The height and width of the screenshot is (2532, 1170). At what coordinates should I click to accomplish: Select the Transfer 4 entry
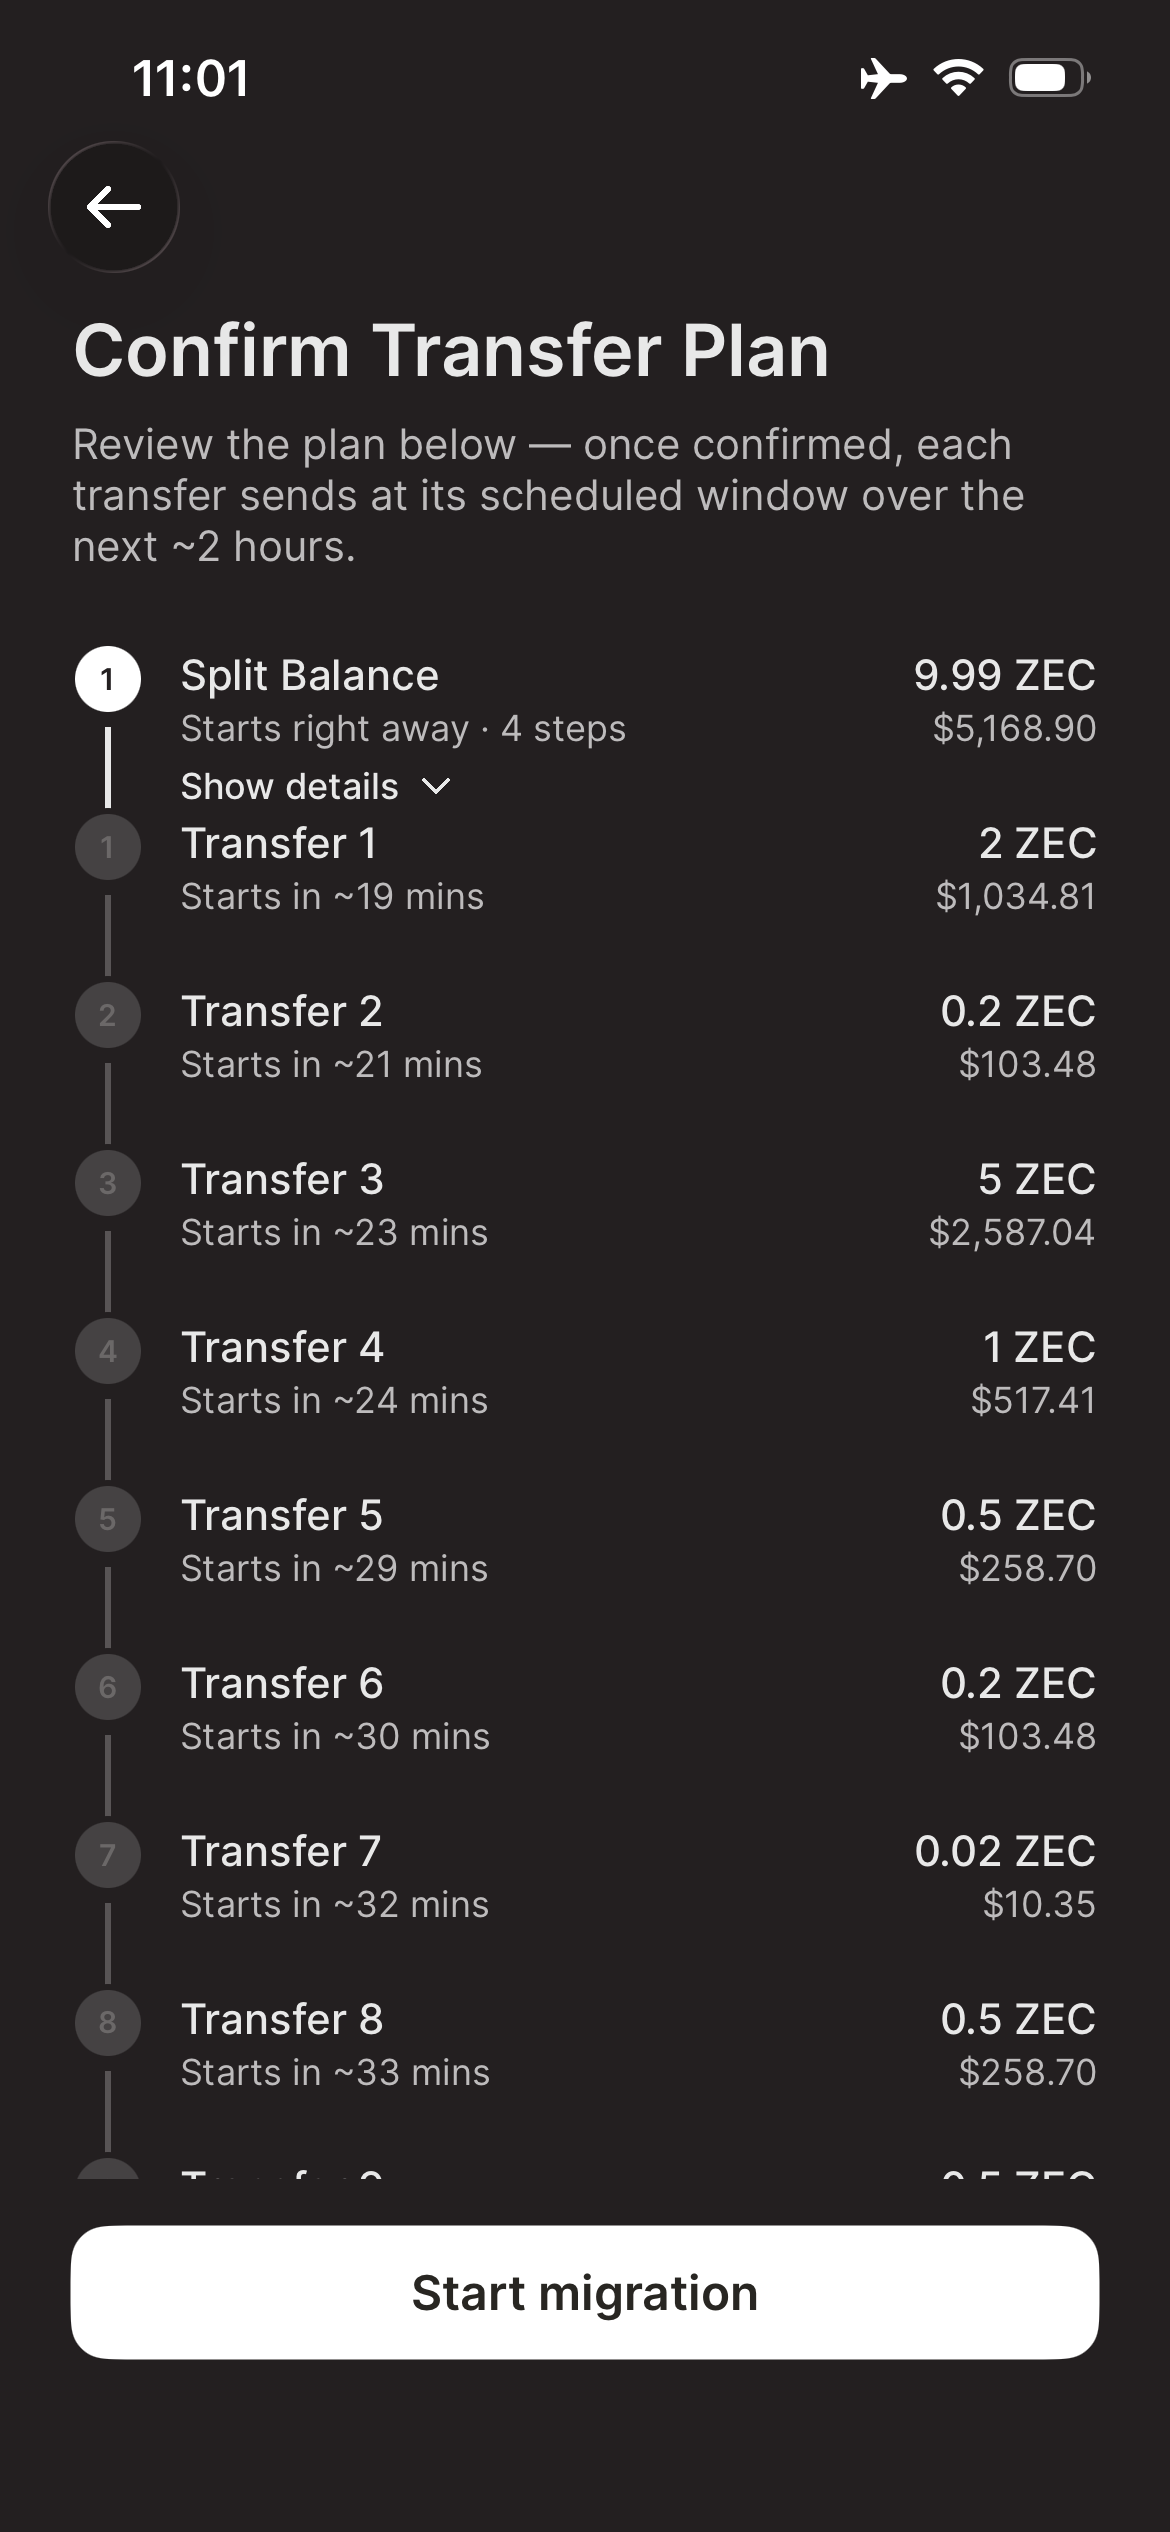[585, 1373]
